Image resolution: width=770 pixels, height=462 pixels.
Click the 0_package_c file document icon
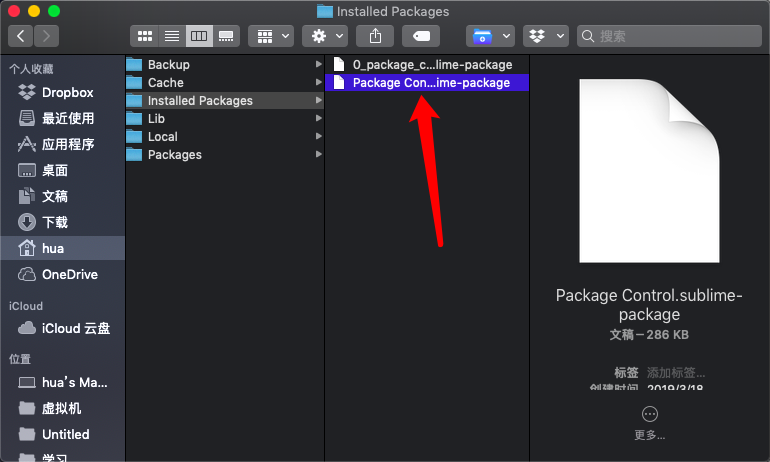[339, 64]
